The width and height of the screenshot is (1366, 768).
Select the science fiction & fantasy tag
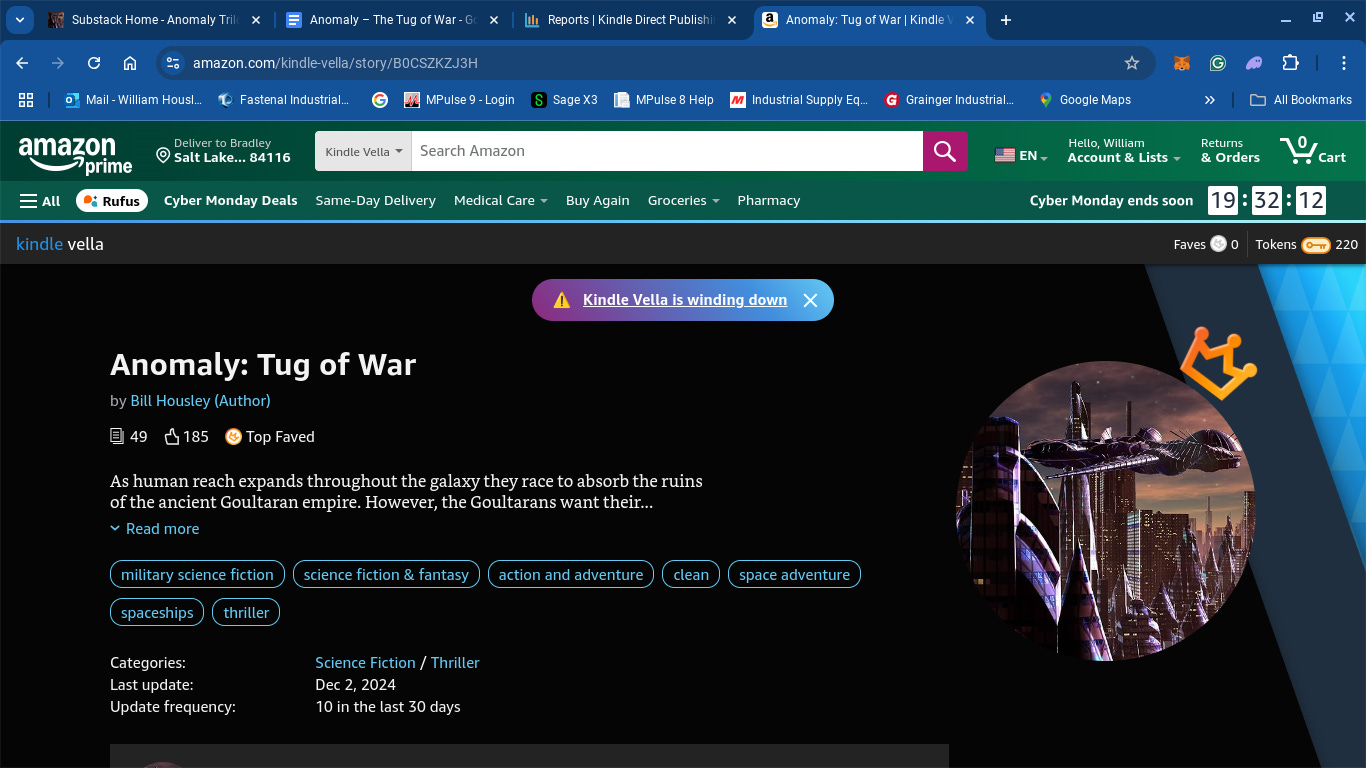point(386,575)
